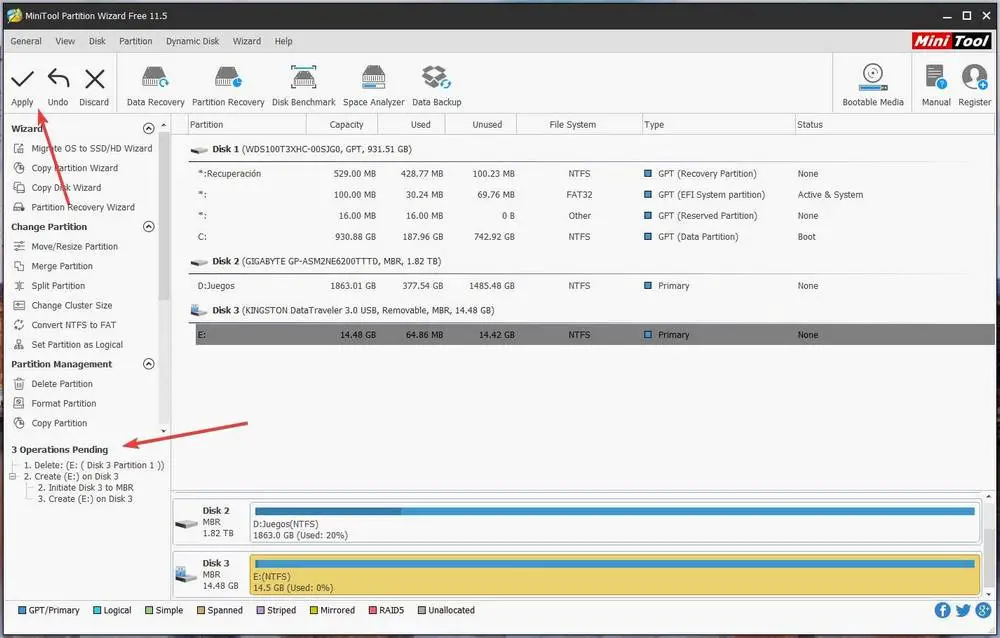Viewport: 1000px width, 638px height.
Task: Select the E: partition row
Action: (594, 334)
